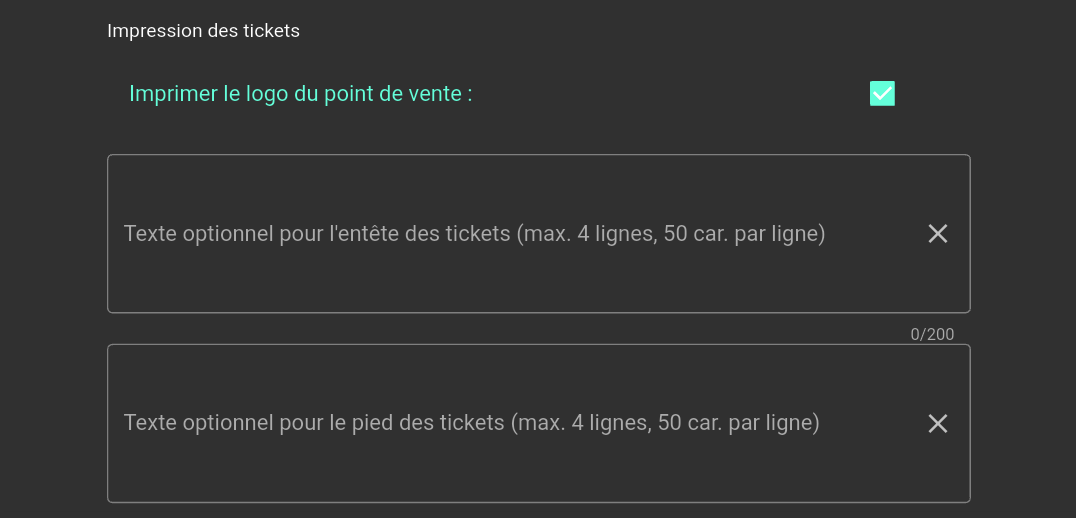The height and width of the screenshot is (518, 1076).
Task: Erase header text with the cross icon
Action: coord(937,234)
